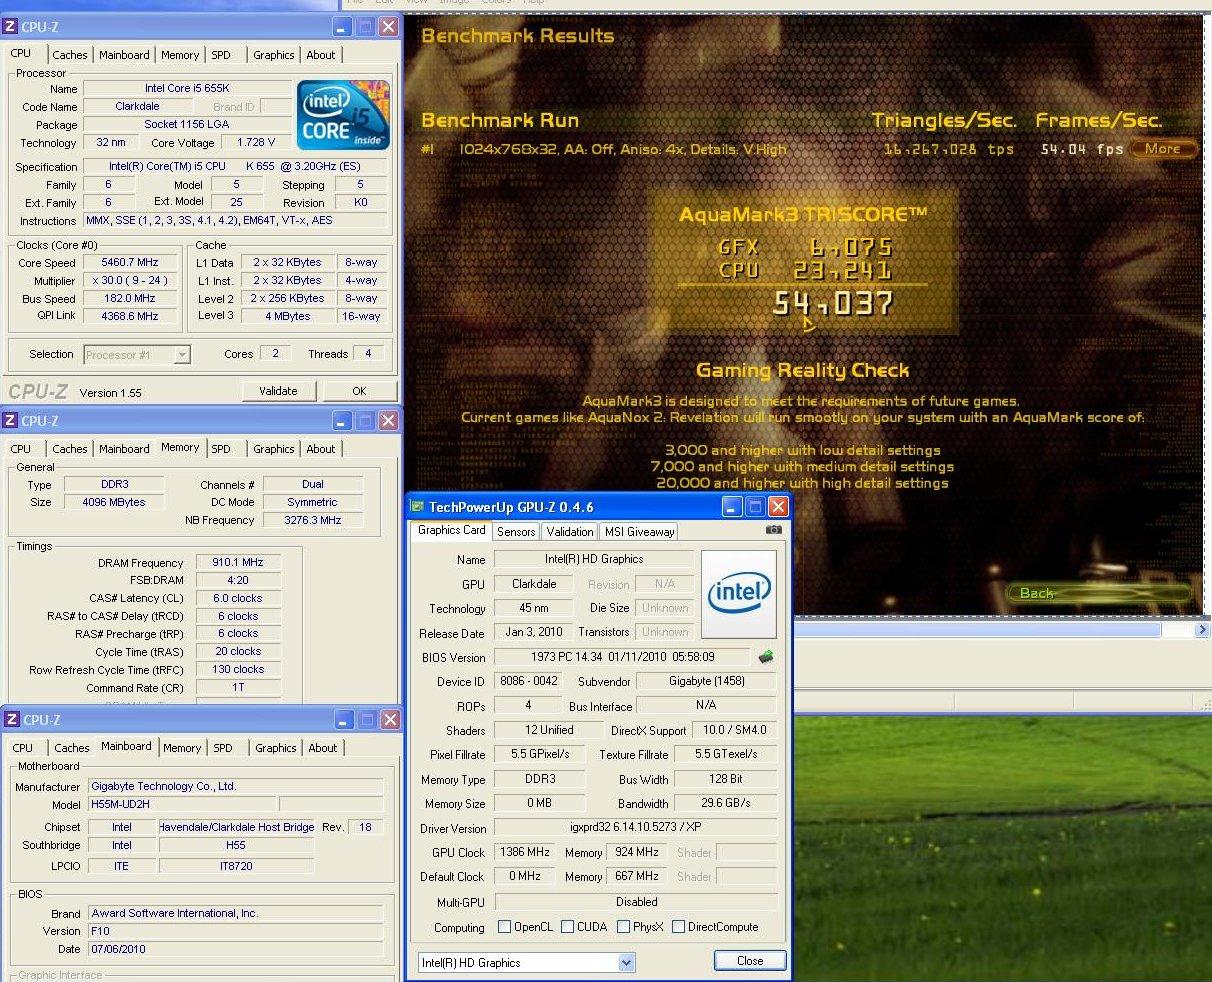Viewport: 1212px width, 982px height.
Task: Click the Multiplier value x 30.0
Action: coord(130,281)
